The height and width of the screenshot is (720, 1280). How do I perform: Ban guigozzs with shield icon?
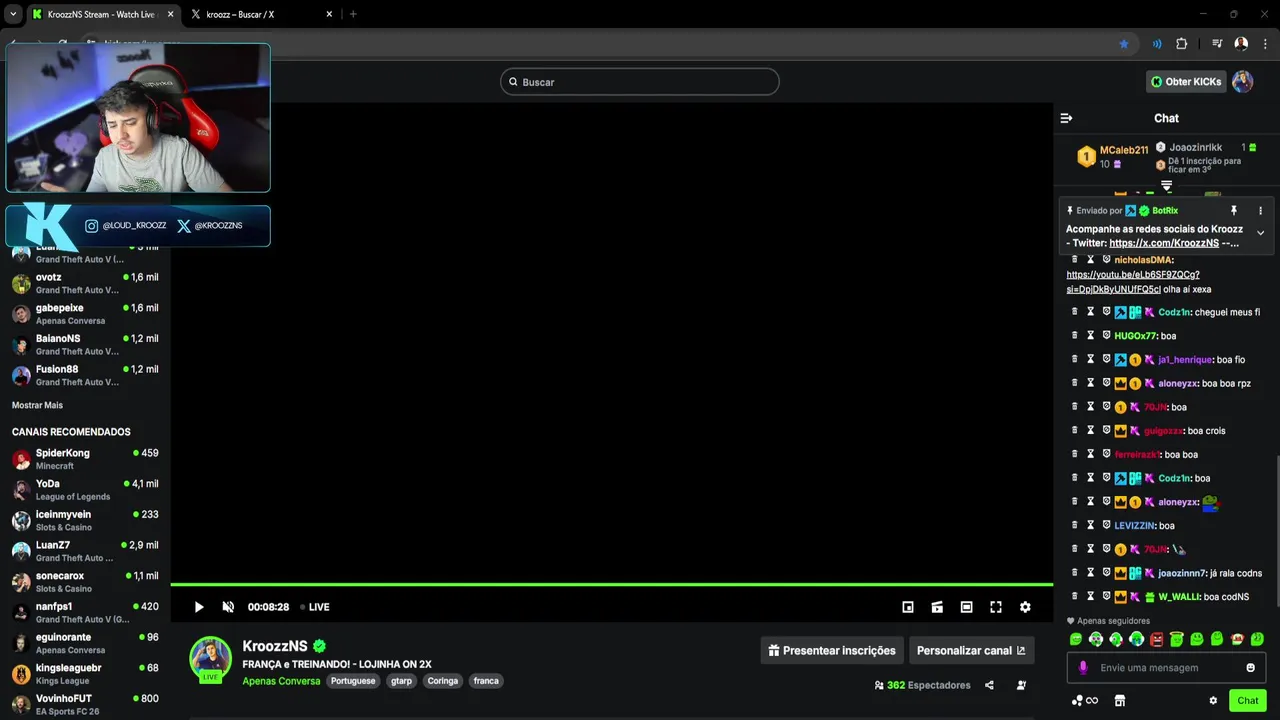coord(1106,430)
